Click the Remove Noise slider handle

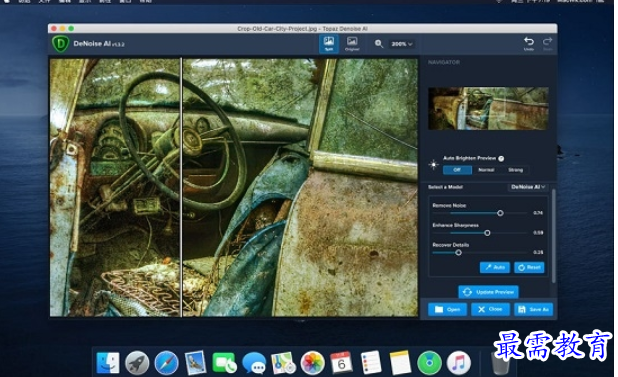click(x=500, y=213)
